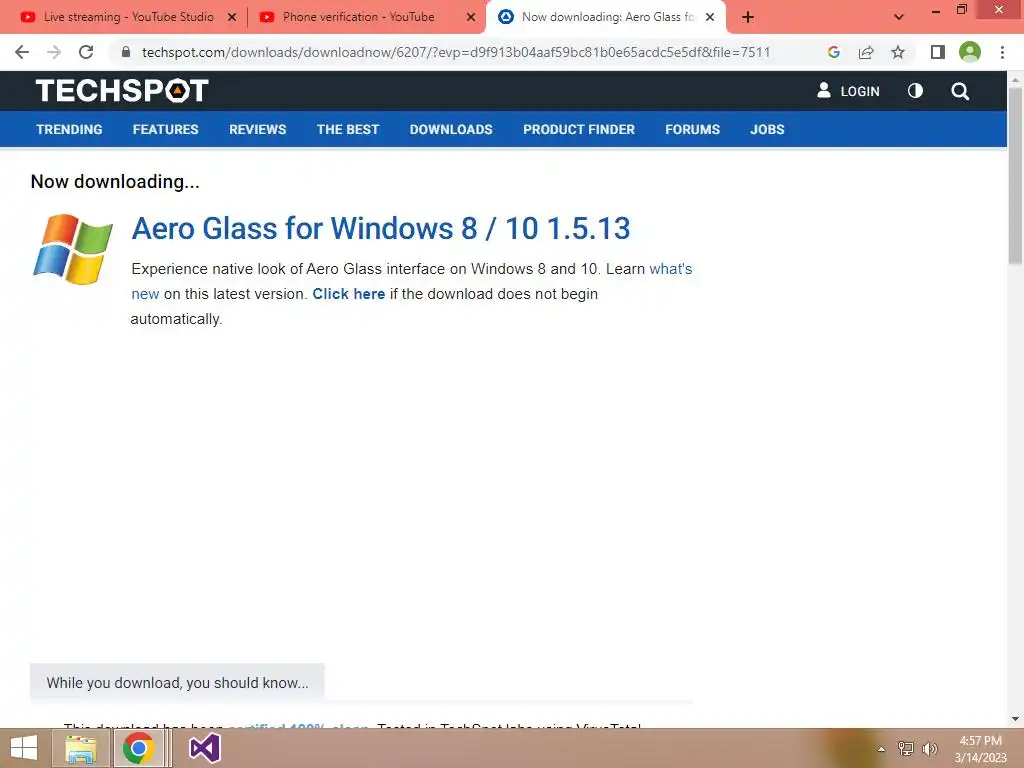Click the address bar URL
This screenshot has height=768, width=1024.
456,52
